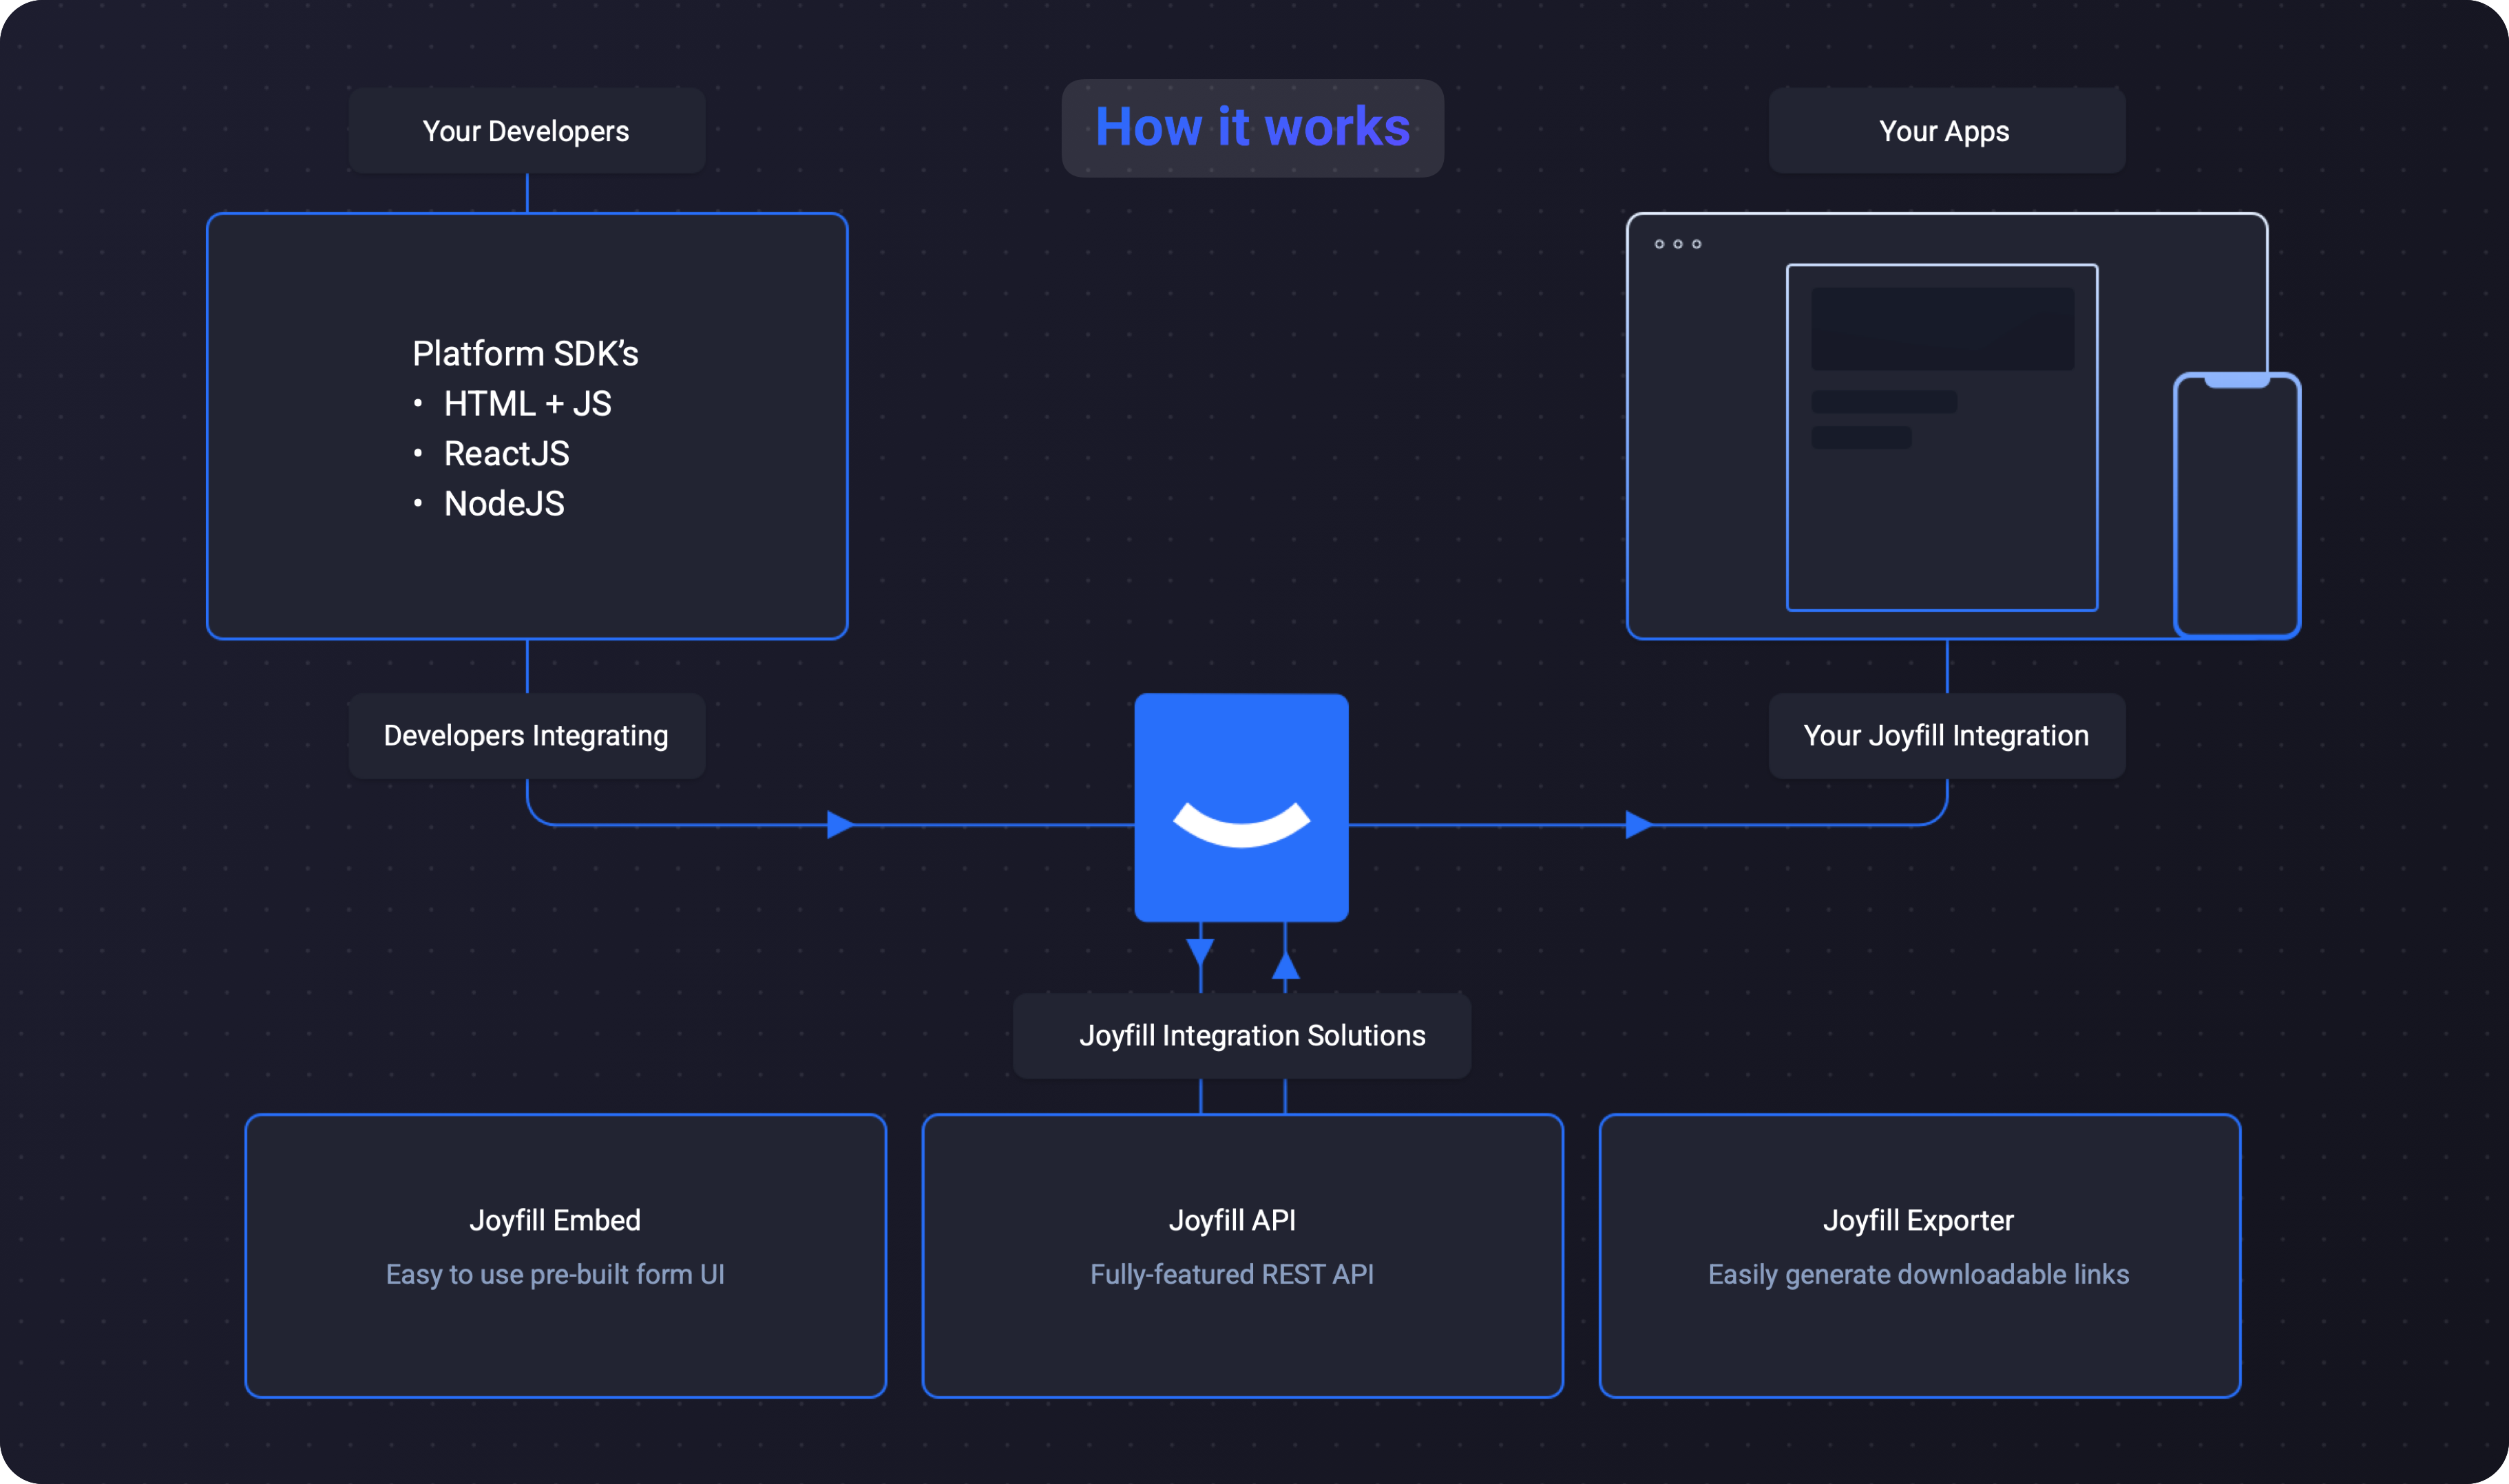Click the Developers Integrating label
The image size is (2509, 1484).
coord(526,736)
